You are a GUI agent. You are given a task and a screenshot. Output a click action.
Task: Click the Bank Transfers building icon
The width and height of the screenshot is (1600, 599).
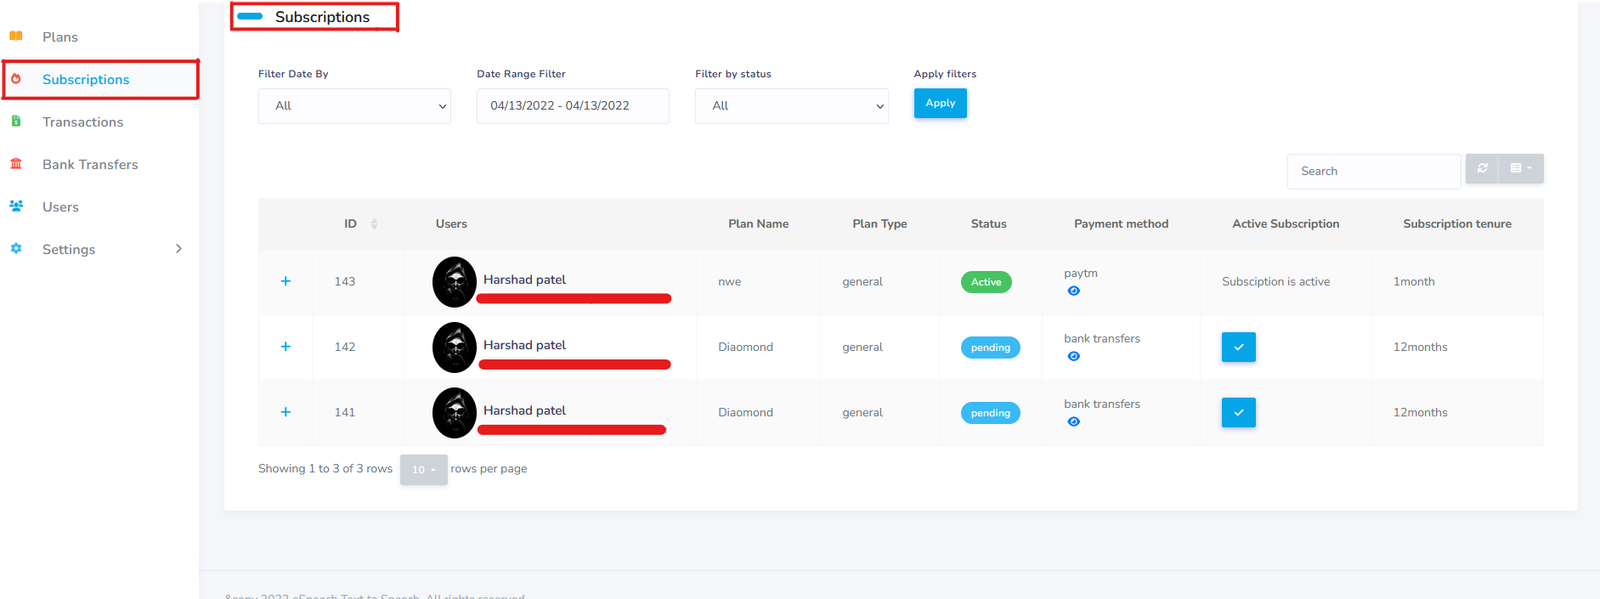click(x=16, y=164)
